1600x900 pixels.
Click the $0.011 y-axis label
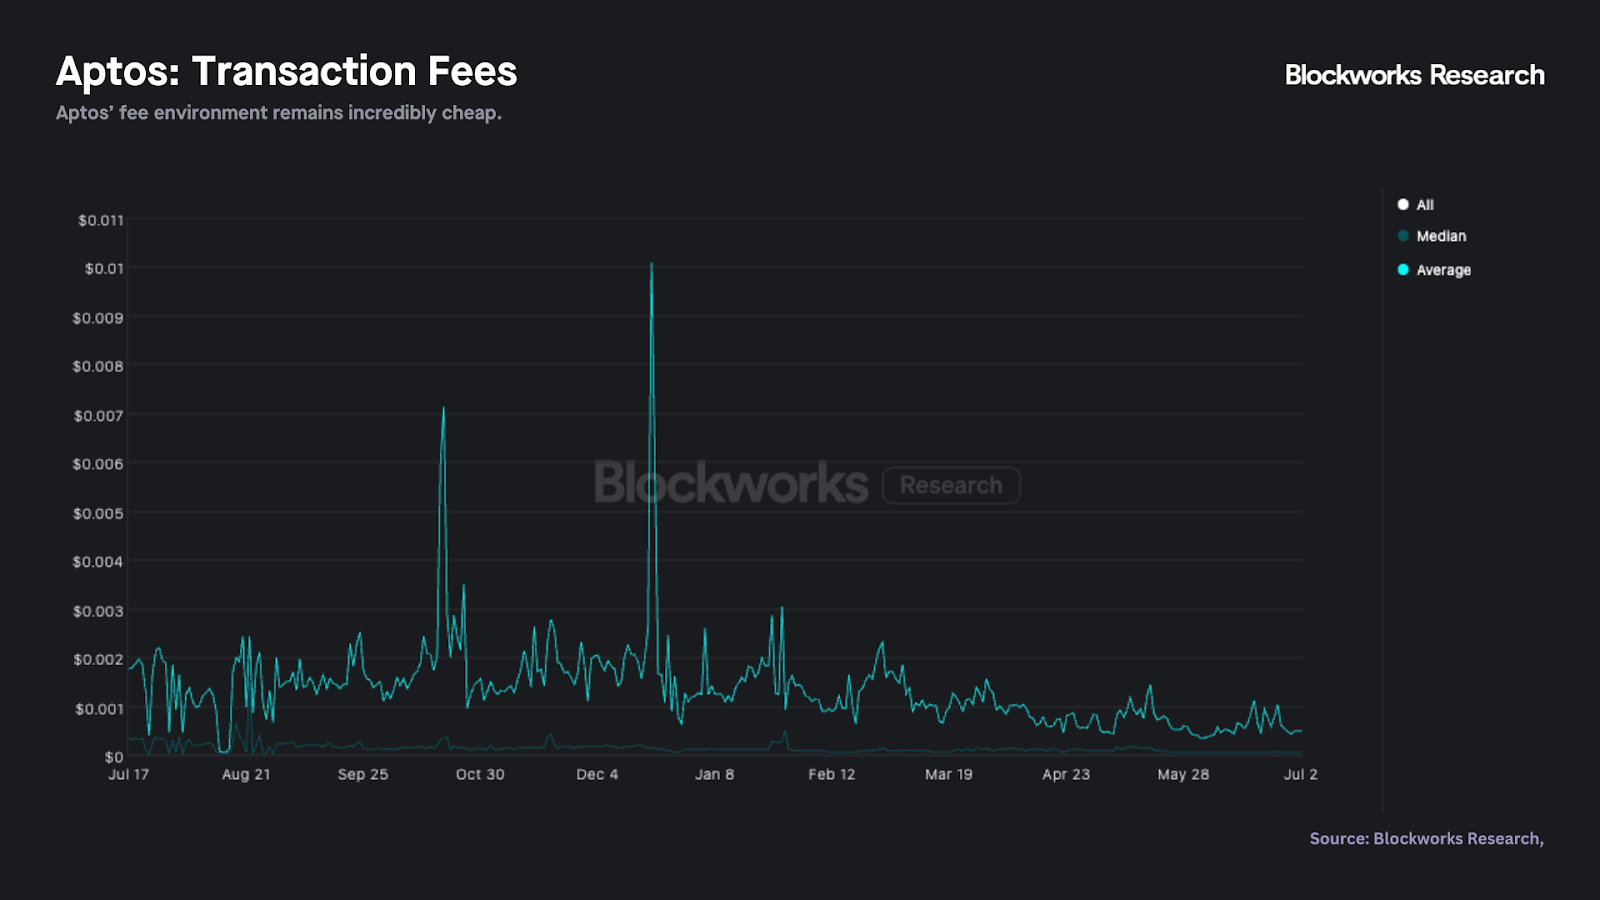click(101, 220)
